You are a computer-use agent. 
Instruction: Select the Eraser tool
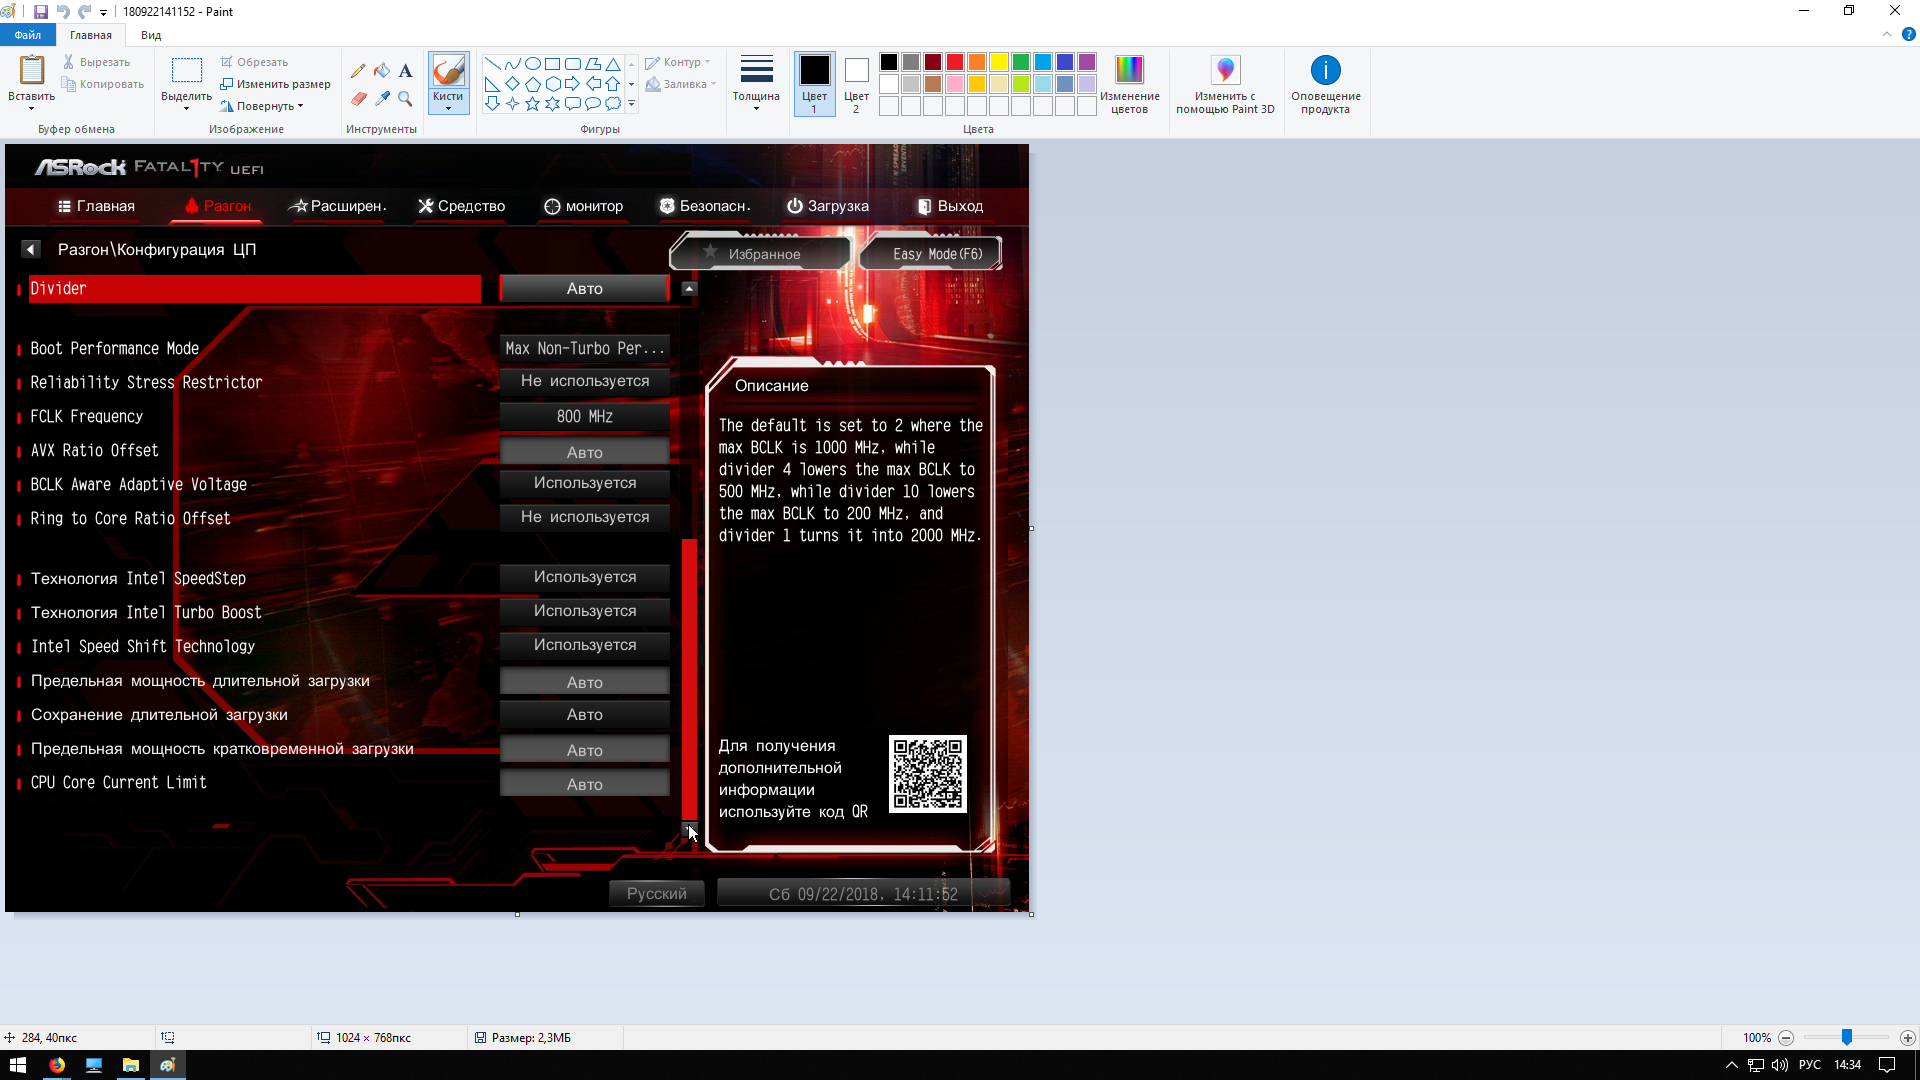(x=358, y=98)
